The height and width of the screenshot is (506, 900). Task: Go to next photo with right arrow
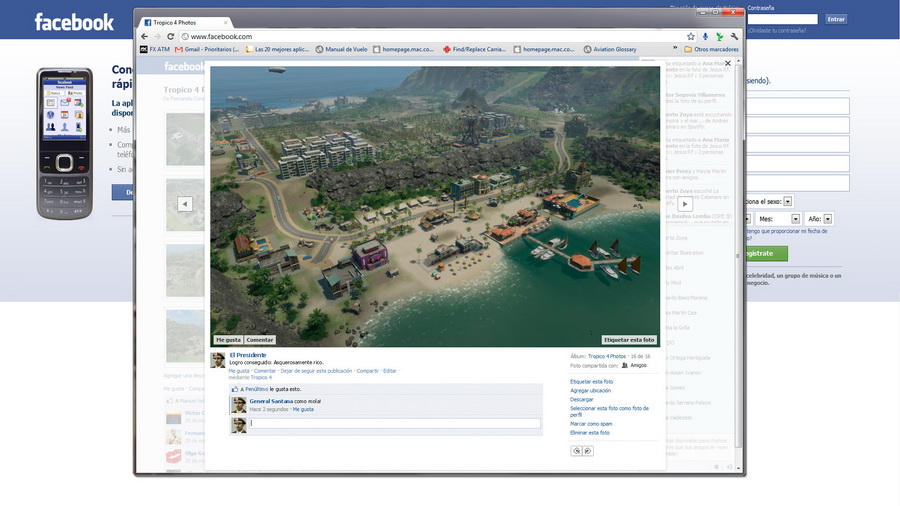click(x=685, y=204)
